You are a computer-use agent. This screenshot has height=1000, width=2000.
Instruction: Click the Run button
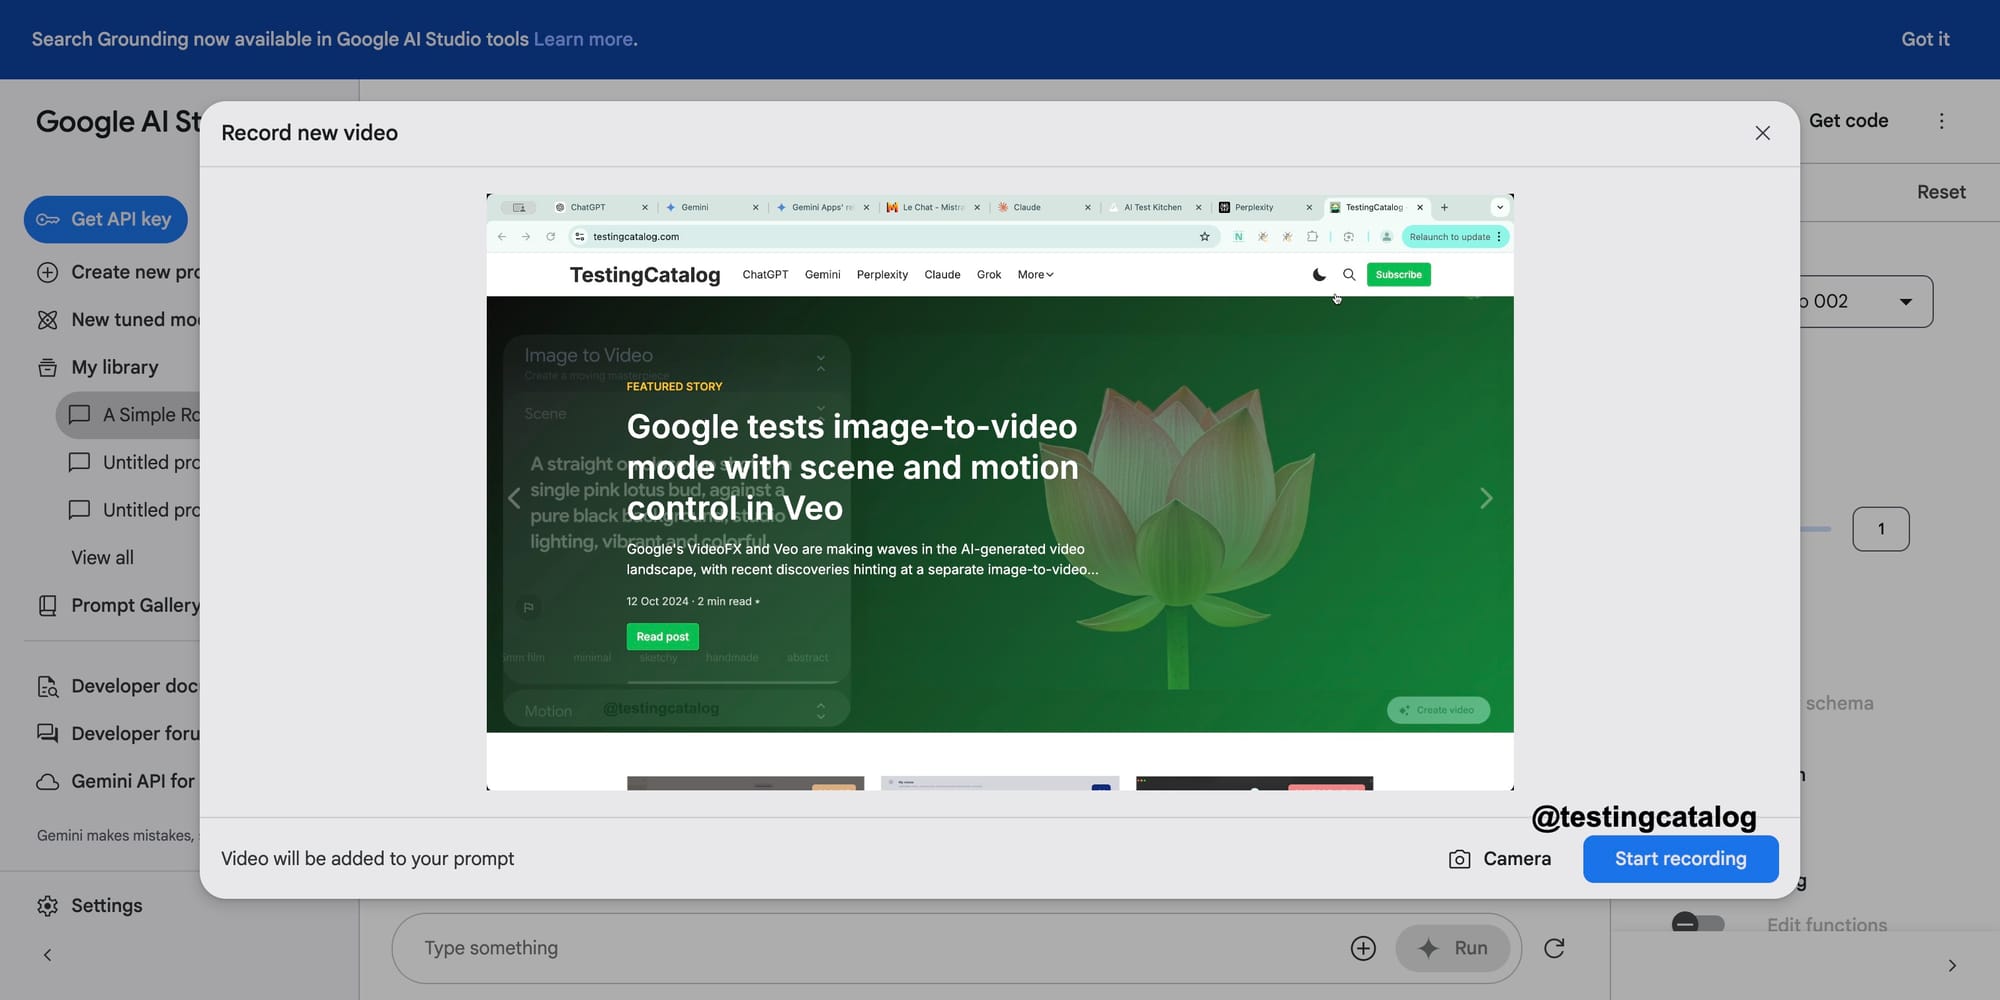coord(1452,948)
